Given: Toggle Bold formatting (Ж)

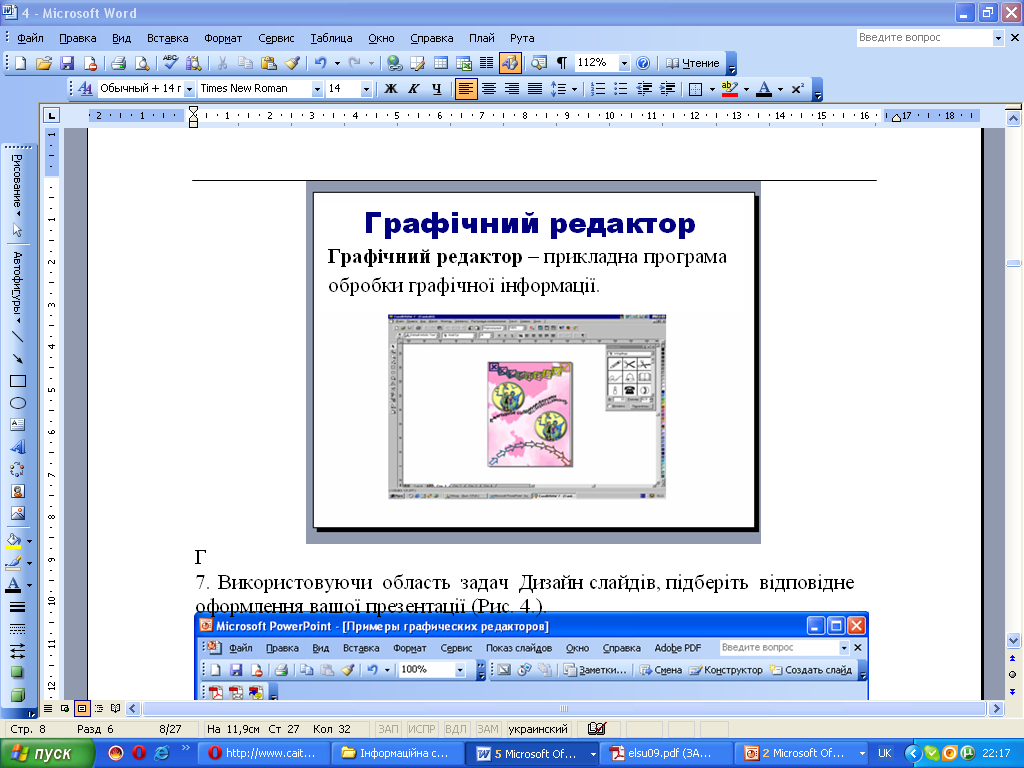Looking at the screenshot, I should click(391, 89).
